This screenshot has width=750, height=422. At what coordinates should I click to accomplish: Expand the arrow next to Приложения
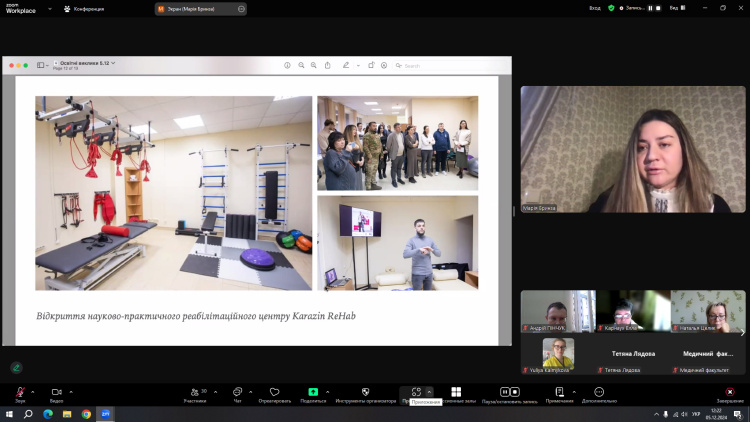pyautogui.click(x=429, y=392)
